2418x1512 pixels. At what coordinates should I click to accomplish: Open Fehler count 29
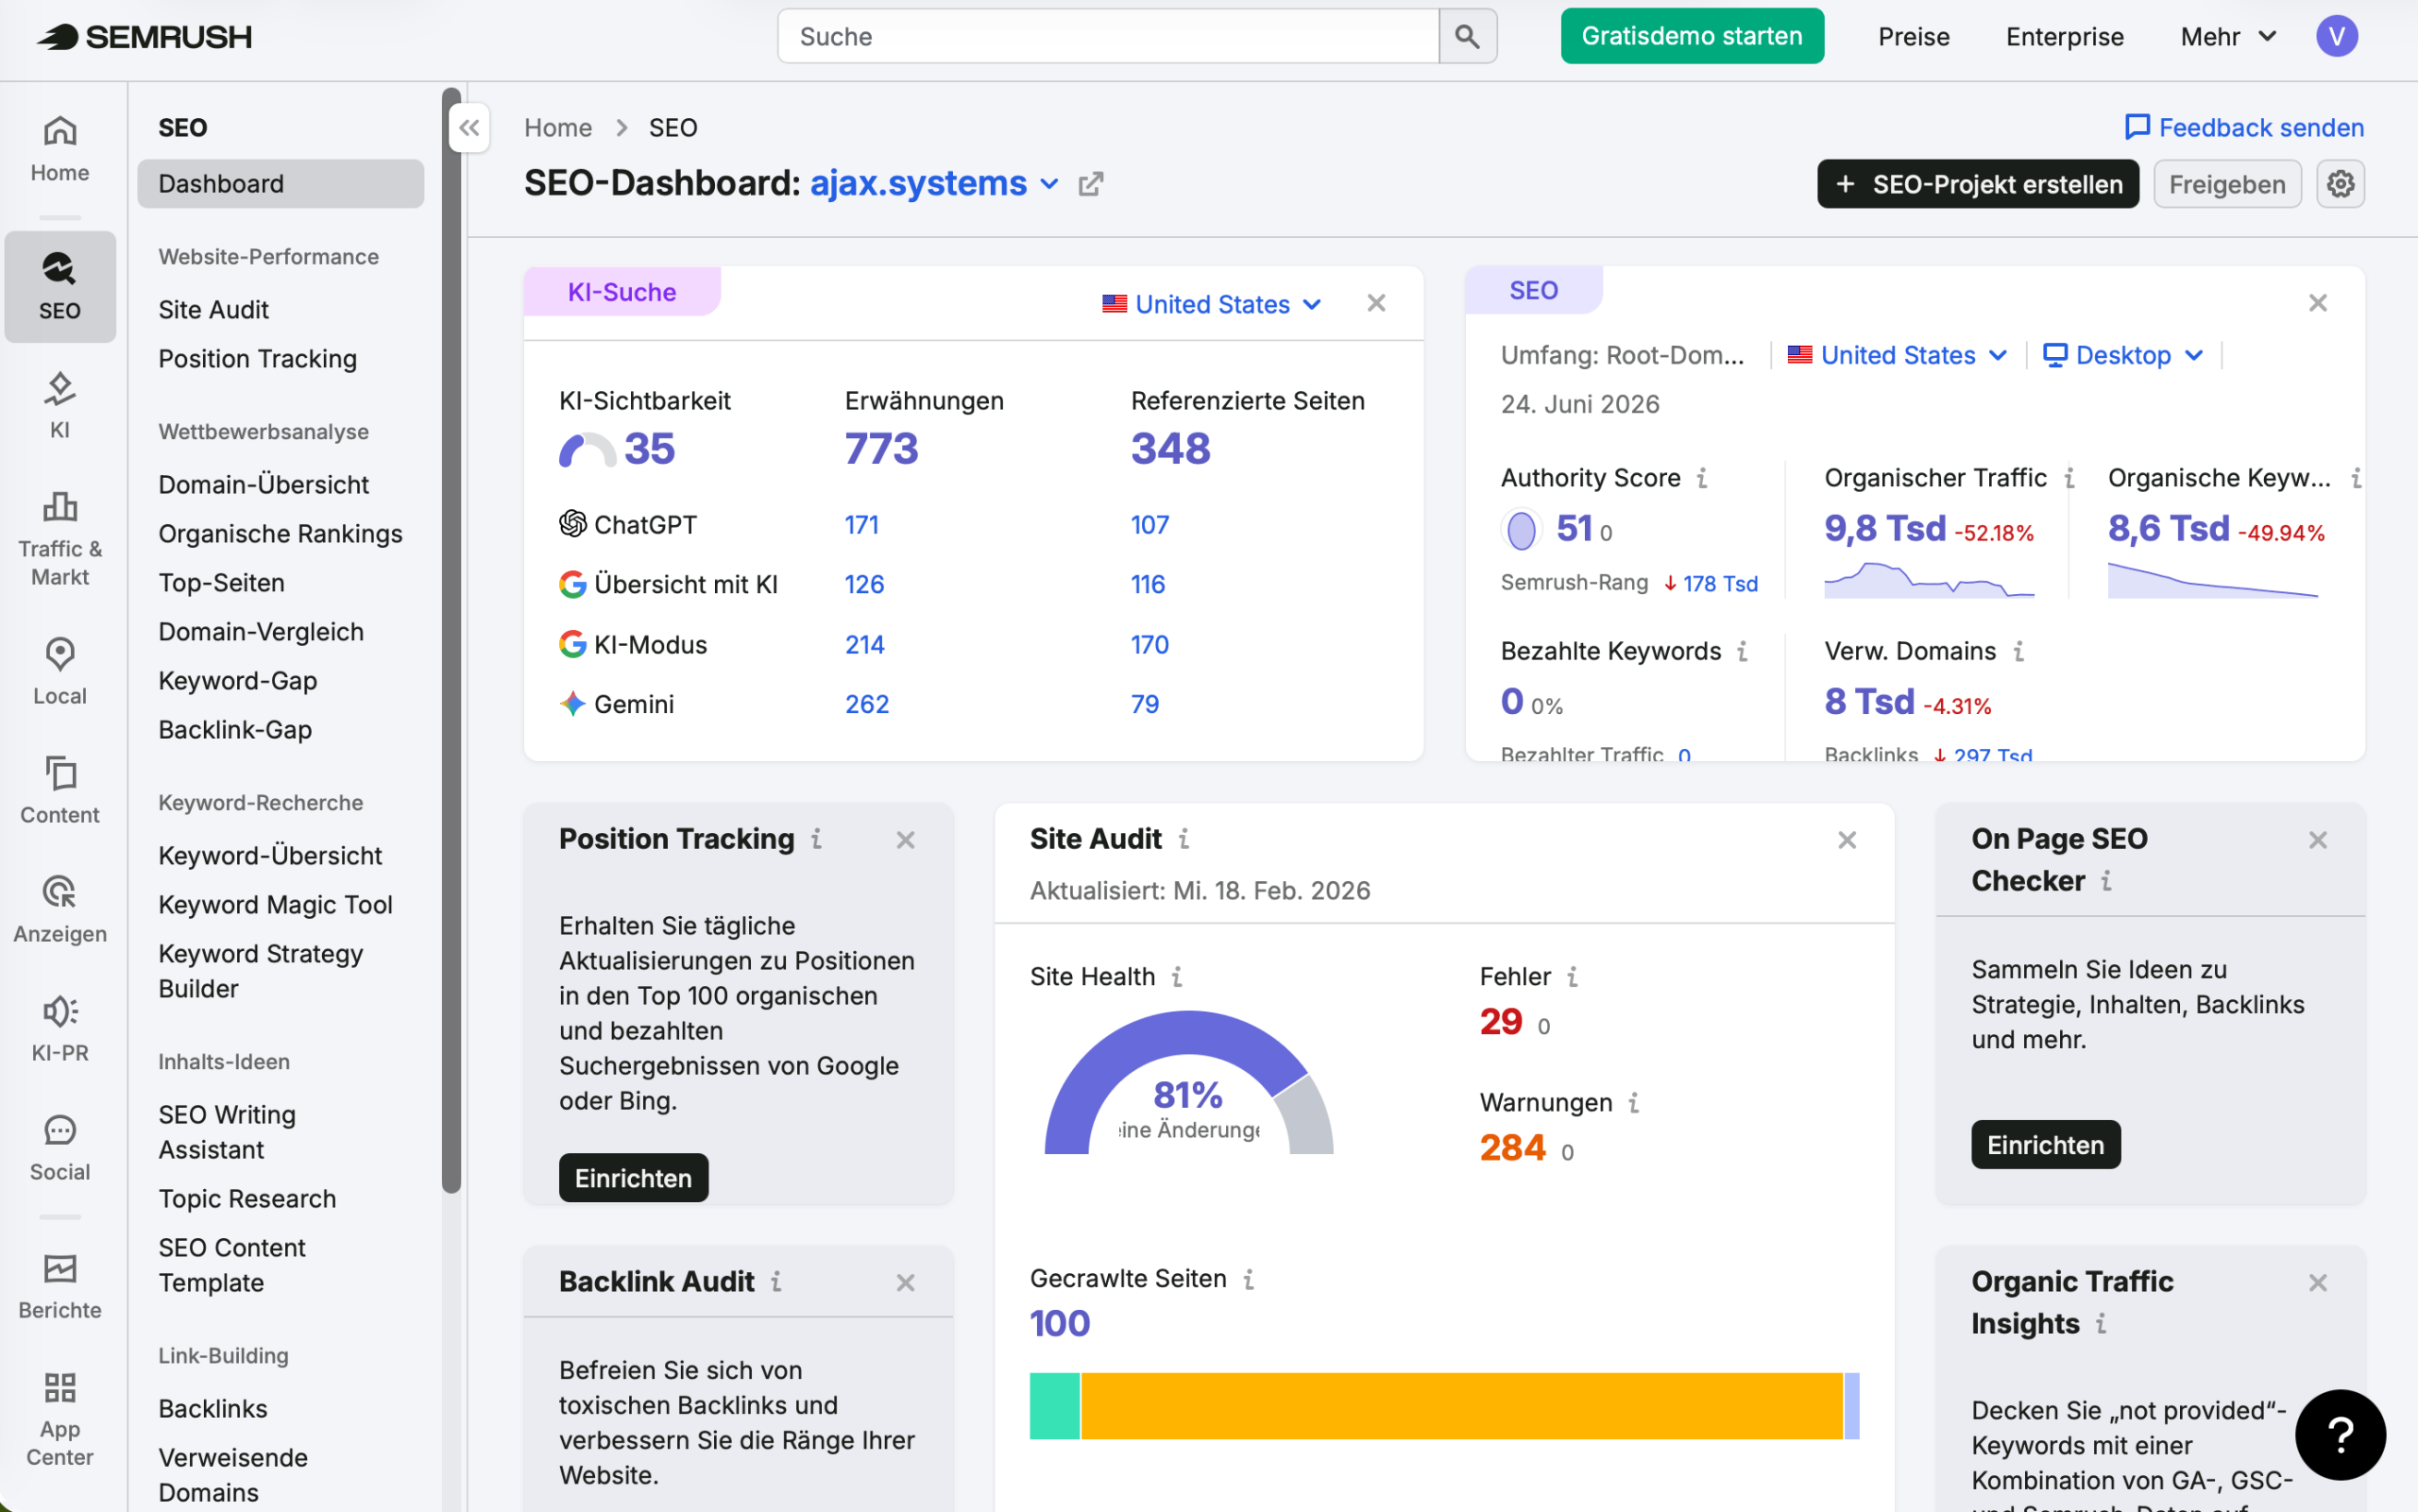pos(1500,1022)
